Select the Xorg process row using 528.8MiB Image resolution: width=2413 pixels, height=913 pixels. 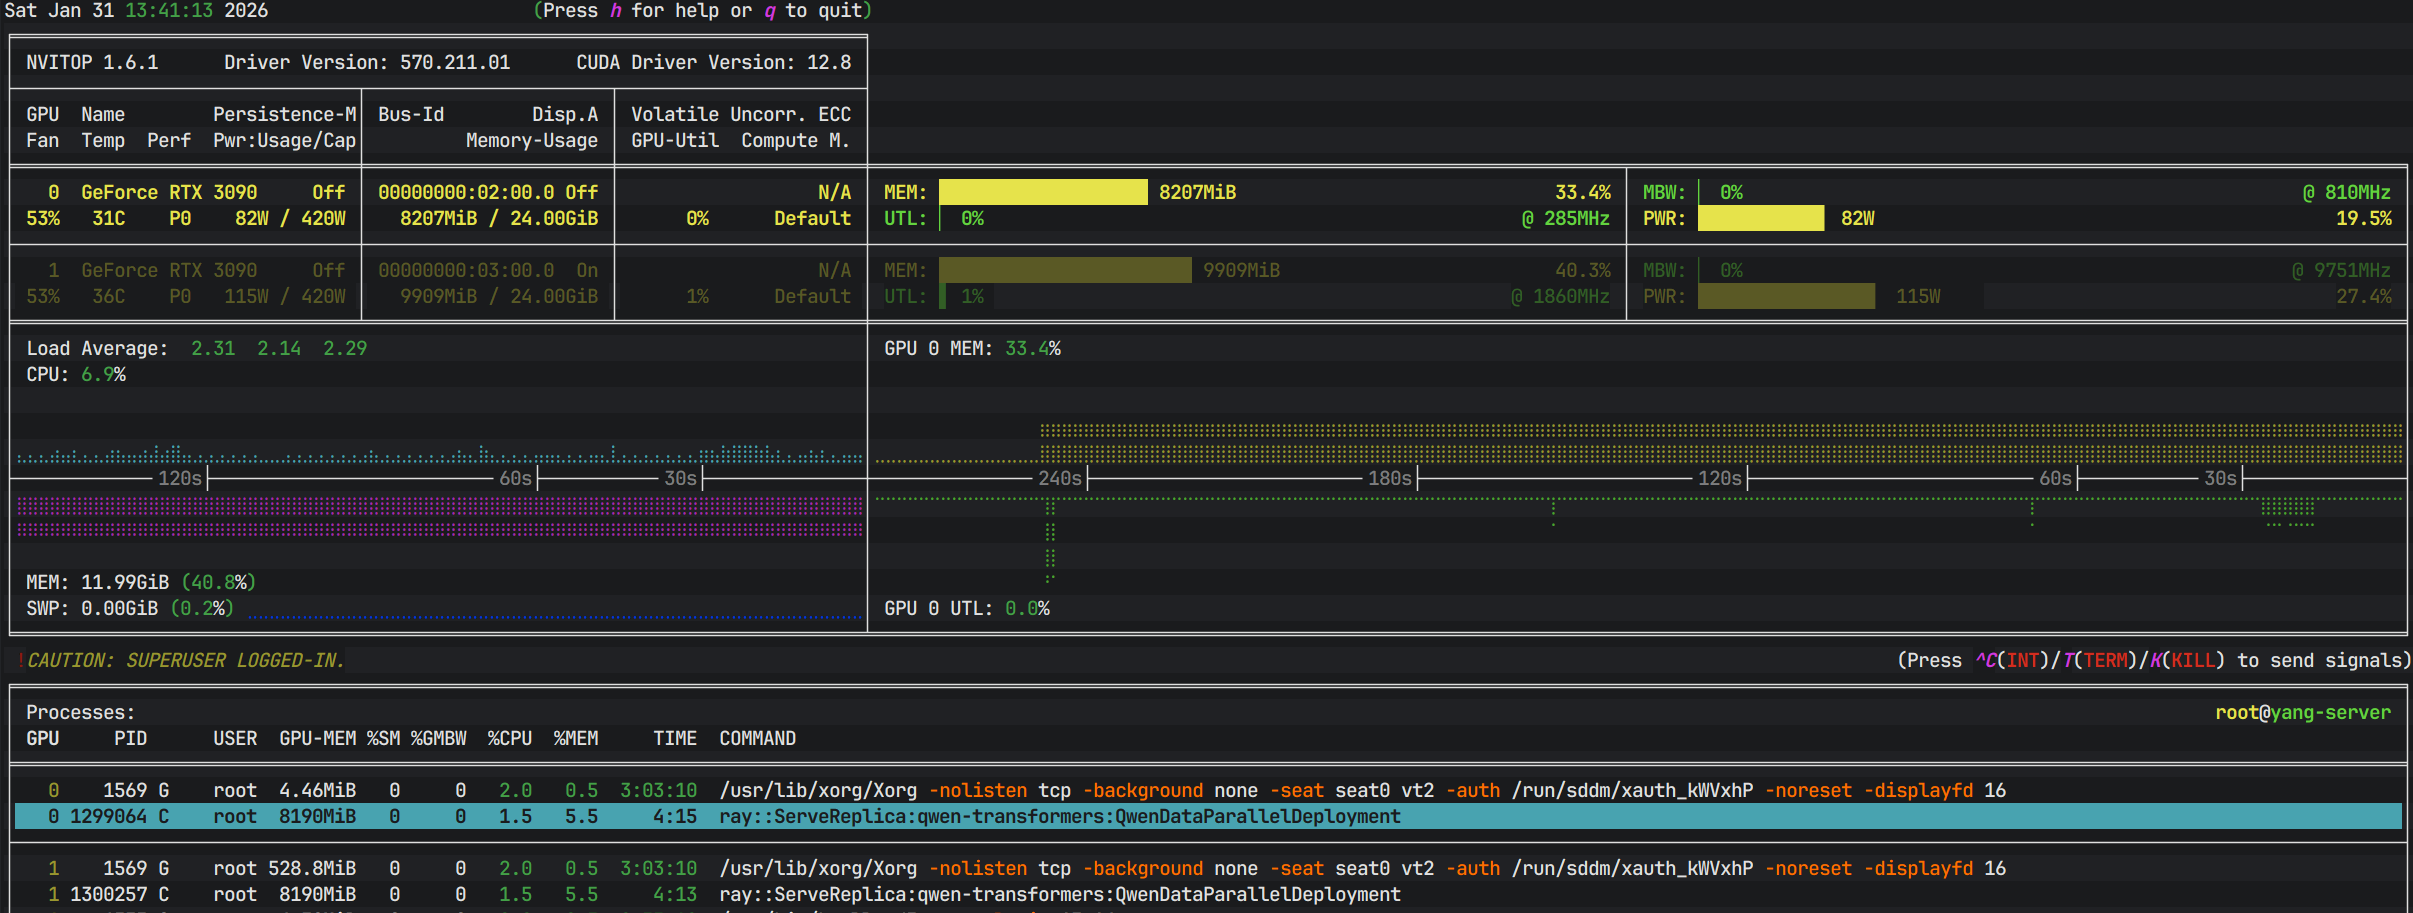point(1208,868)
